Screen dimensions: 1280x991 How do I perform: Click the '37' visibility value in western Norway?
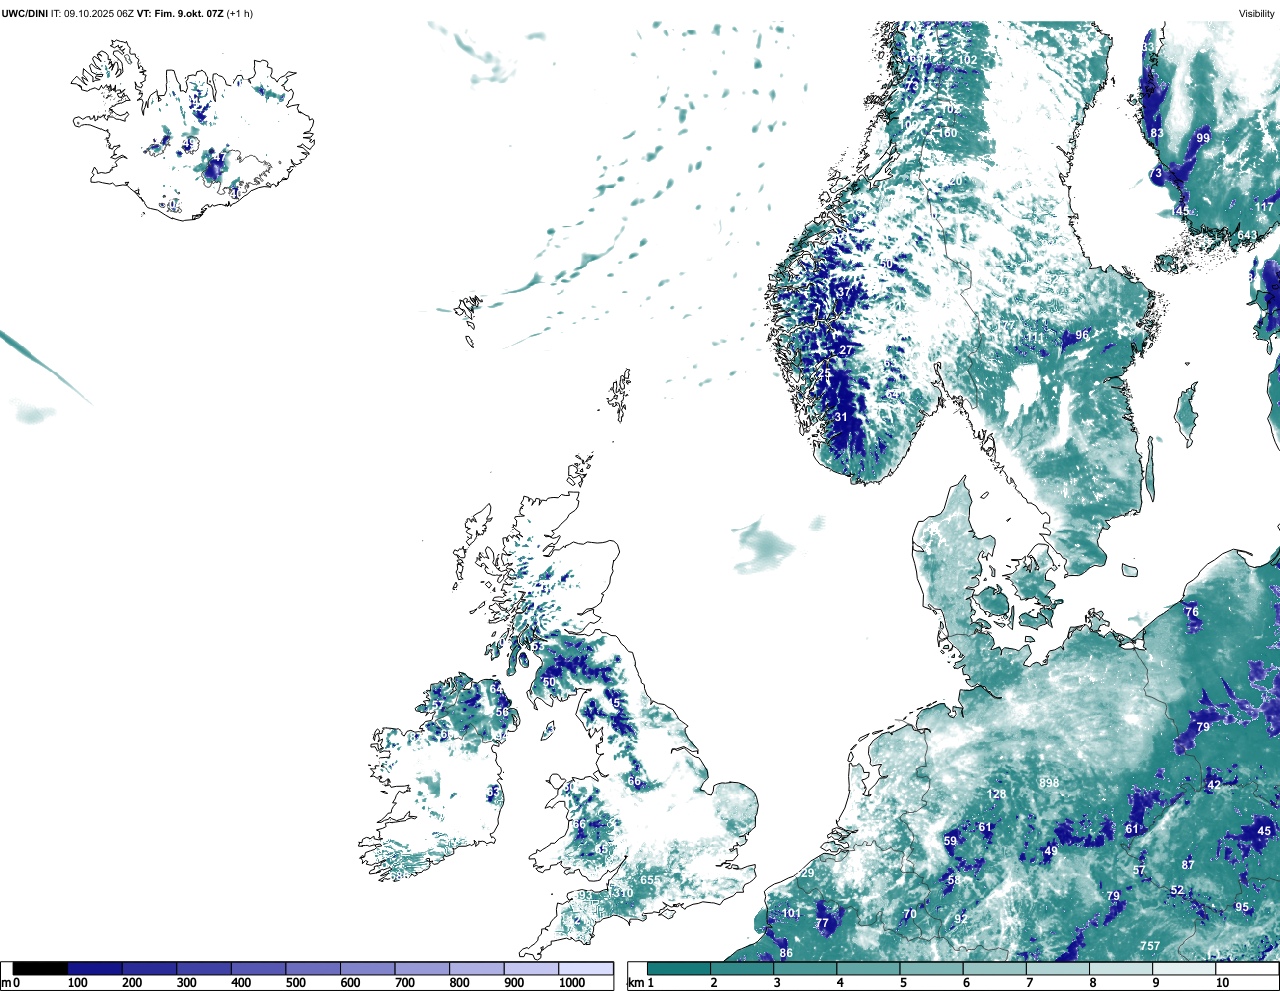pyautogui.click(x=843, y=293)
